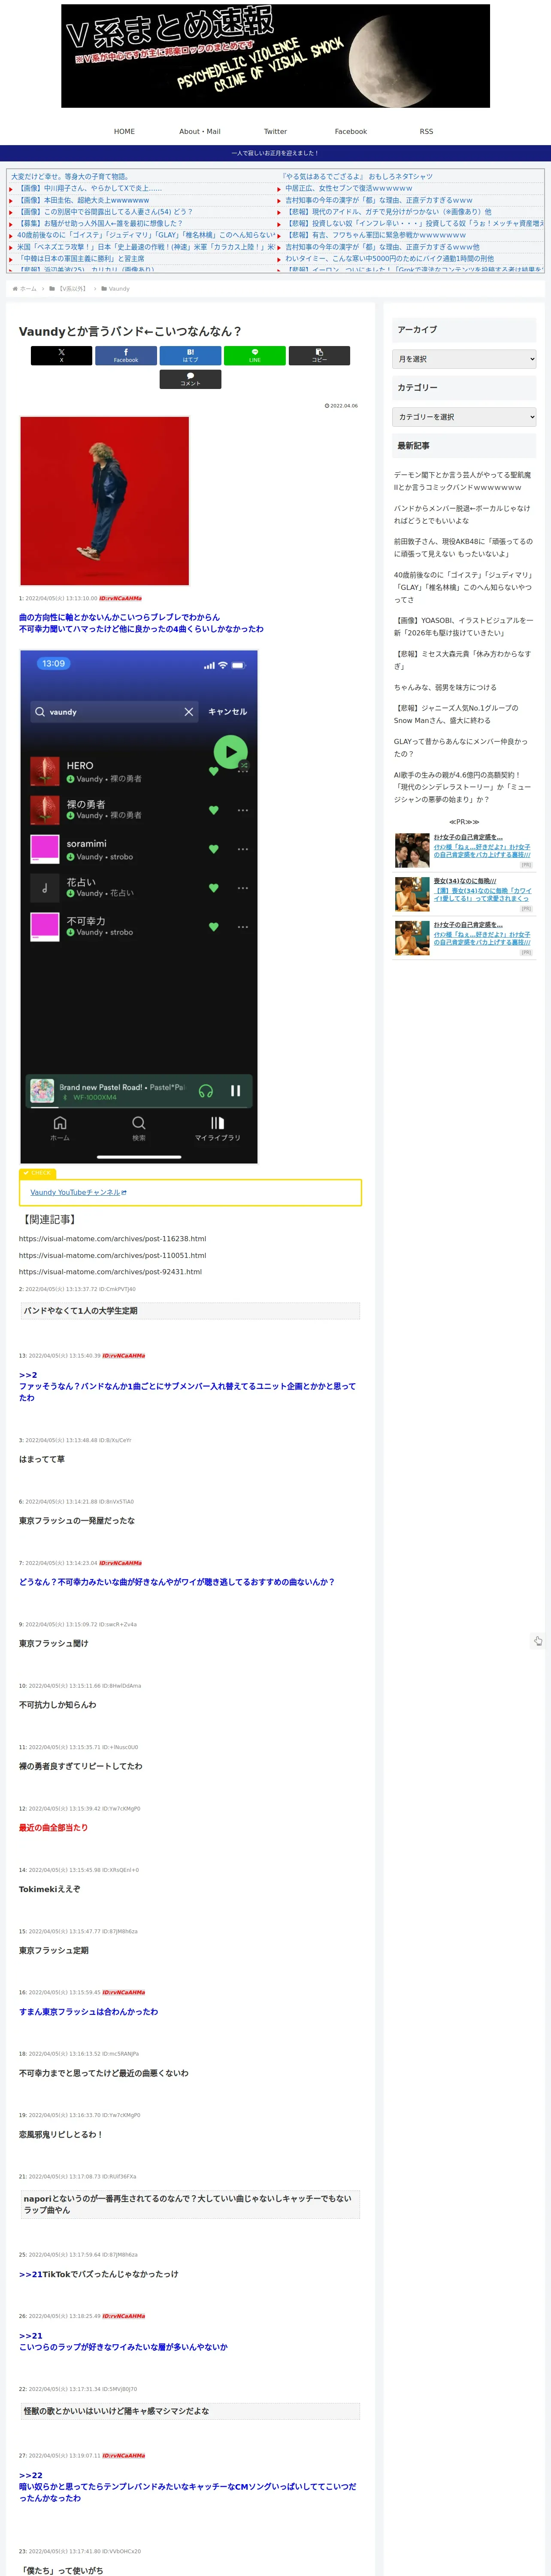Click the 一人で寂しいお正月を迎えました！ notice bar
The height and width of the screenshot is (2576, 551).
(x=275, y=153)
